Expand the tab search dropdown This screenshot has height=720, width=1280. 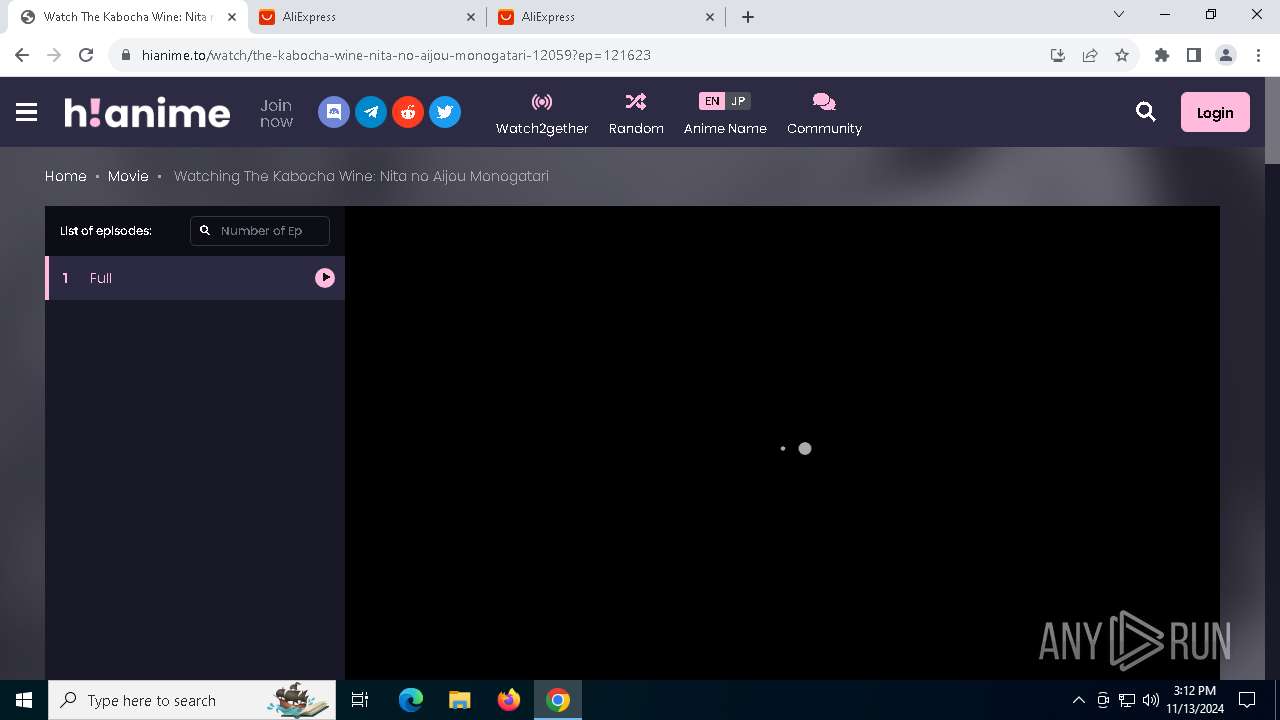click(x=1119, y=14)
